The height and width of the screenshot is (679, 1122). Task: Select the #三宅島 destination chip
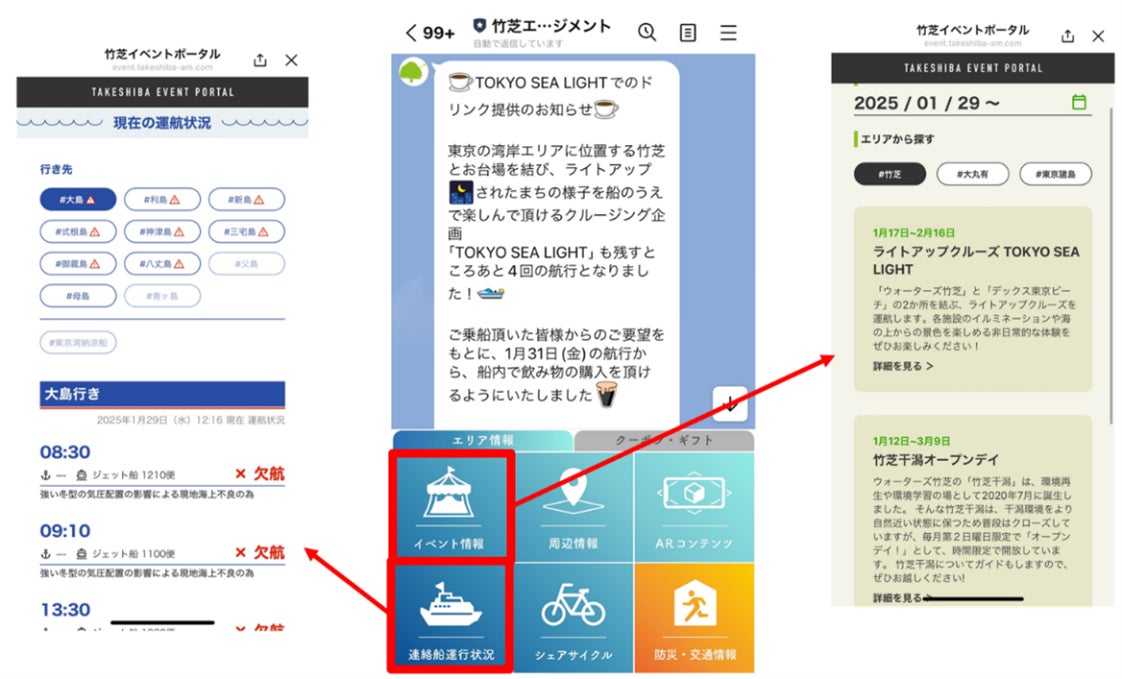(247, 232)
